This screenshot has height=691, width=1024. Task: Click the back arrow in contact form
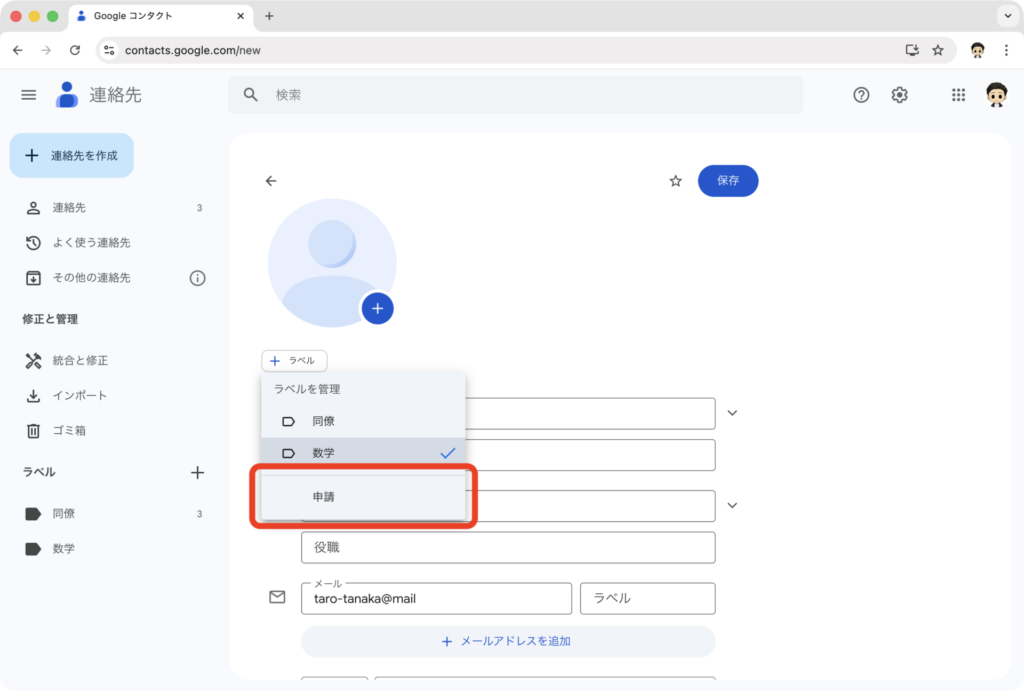click(x=271, y=181)
